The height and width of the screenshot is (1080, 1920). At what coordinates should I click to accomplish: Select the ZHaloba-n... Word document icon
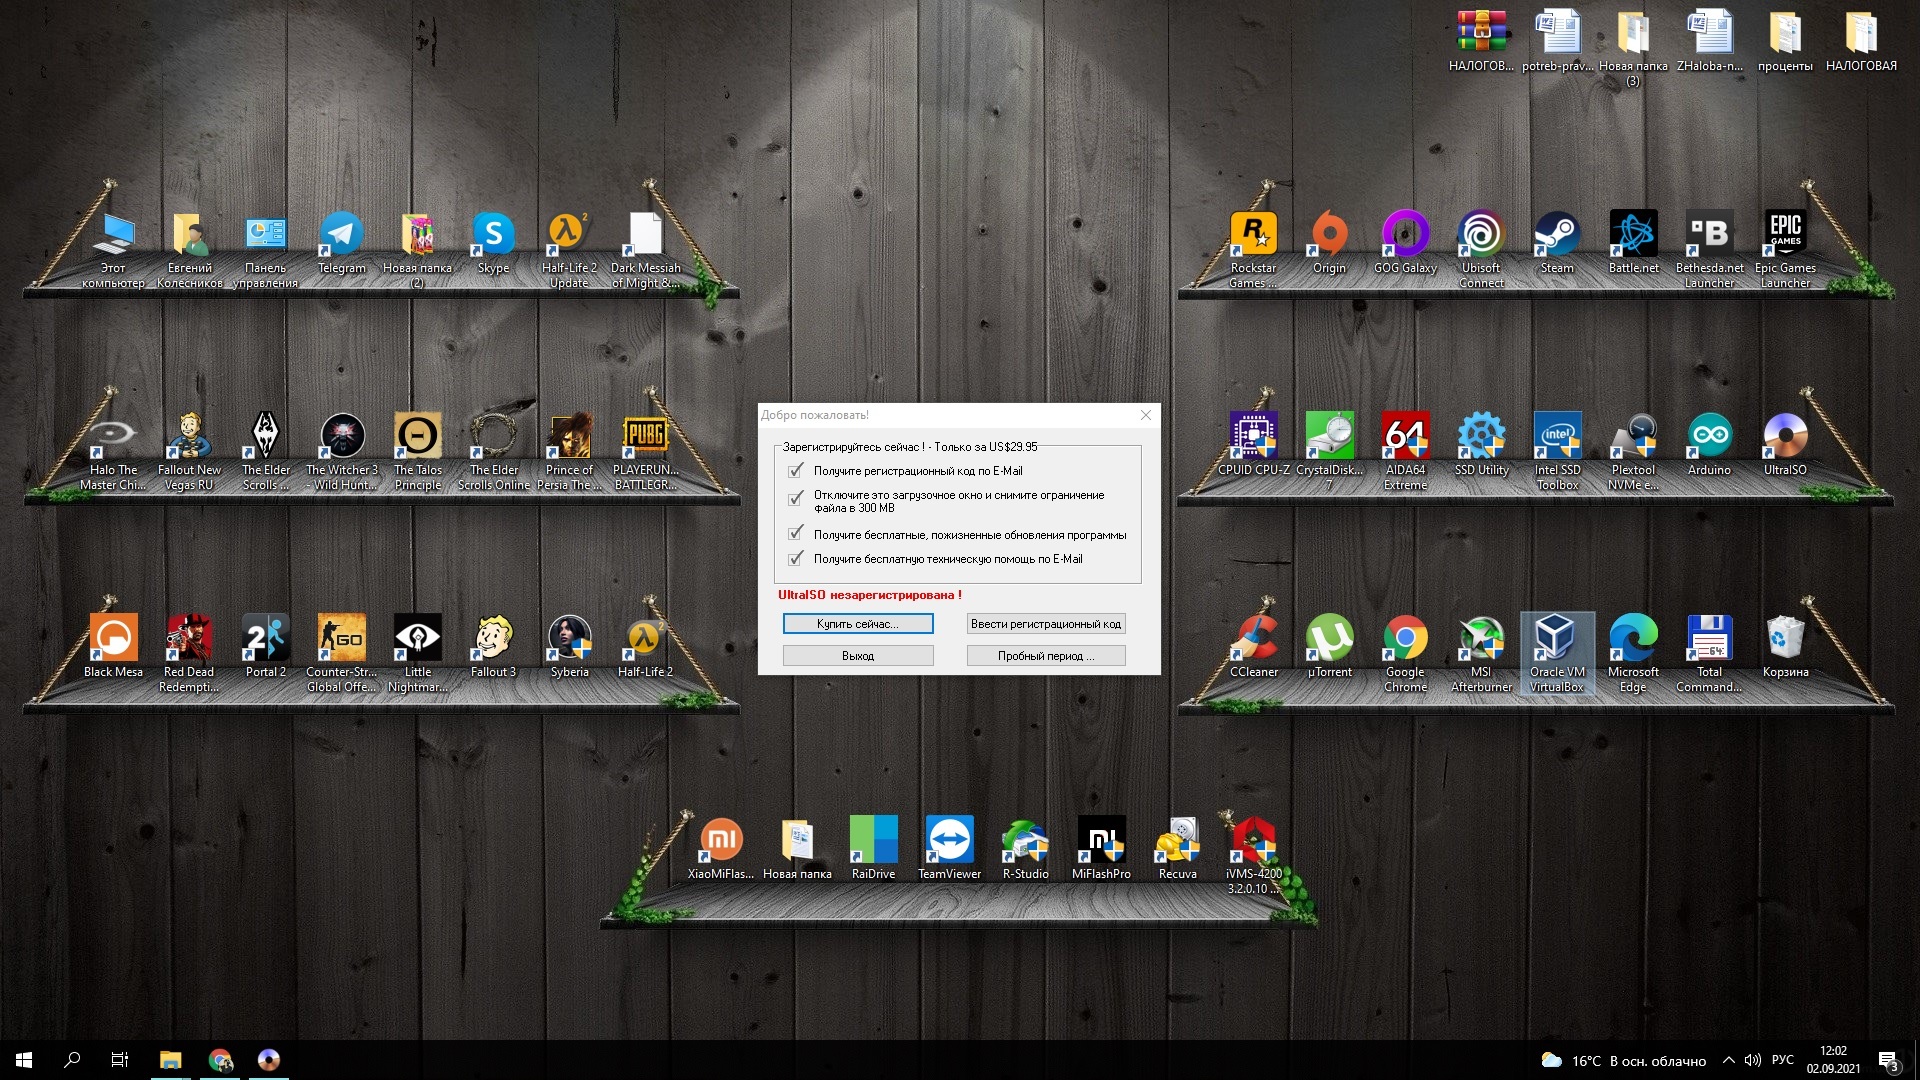pyautogui.click(x=1710, y=42)
